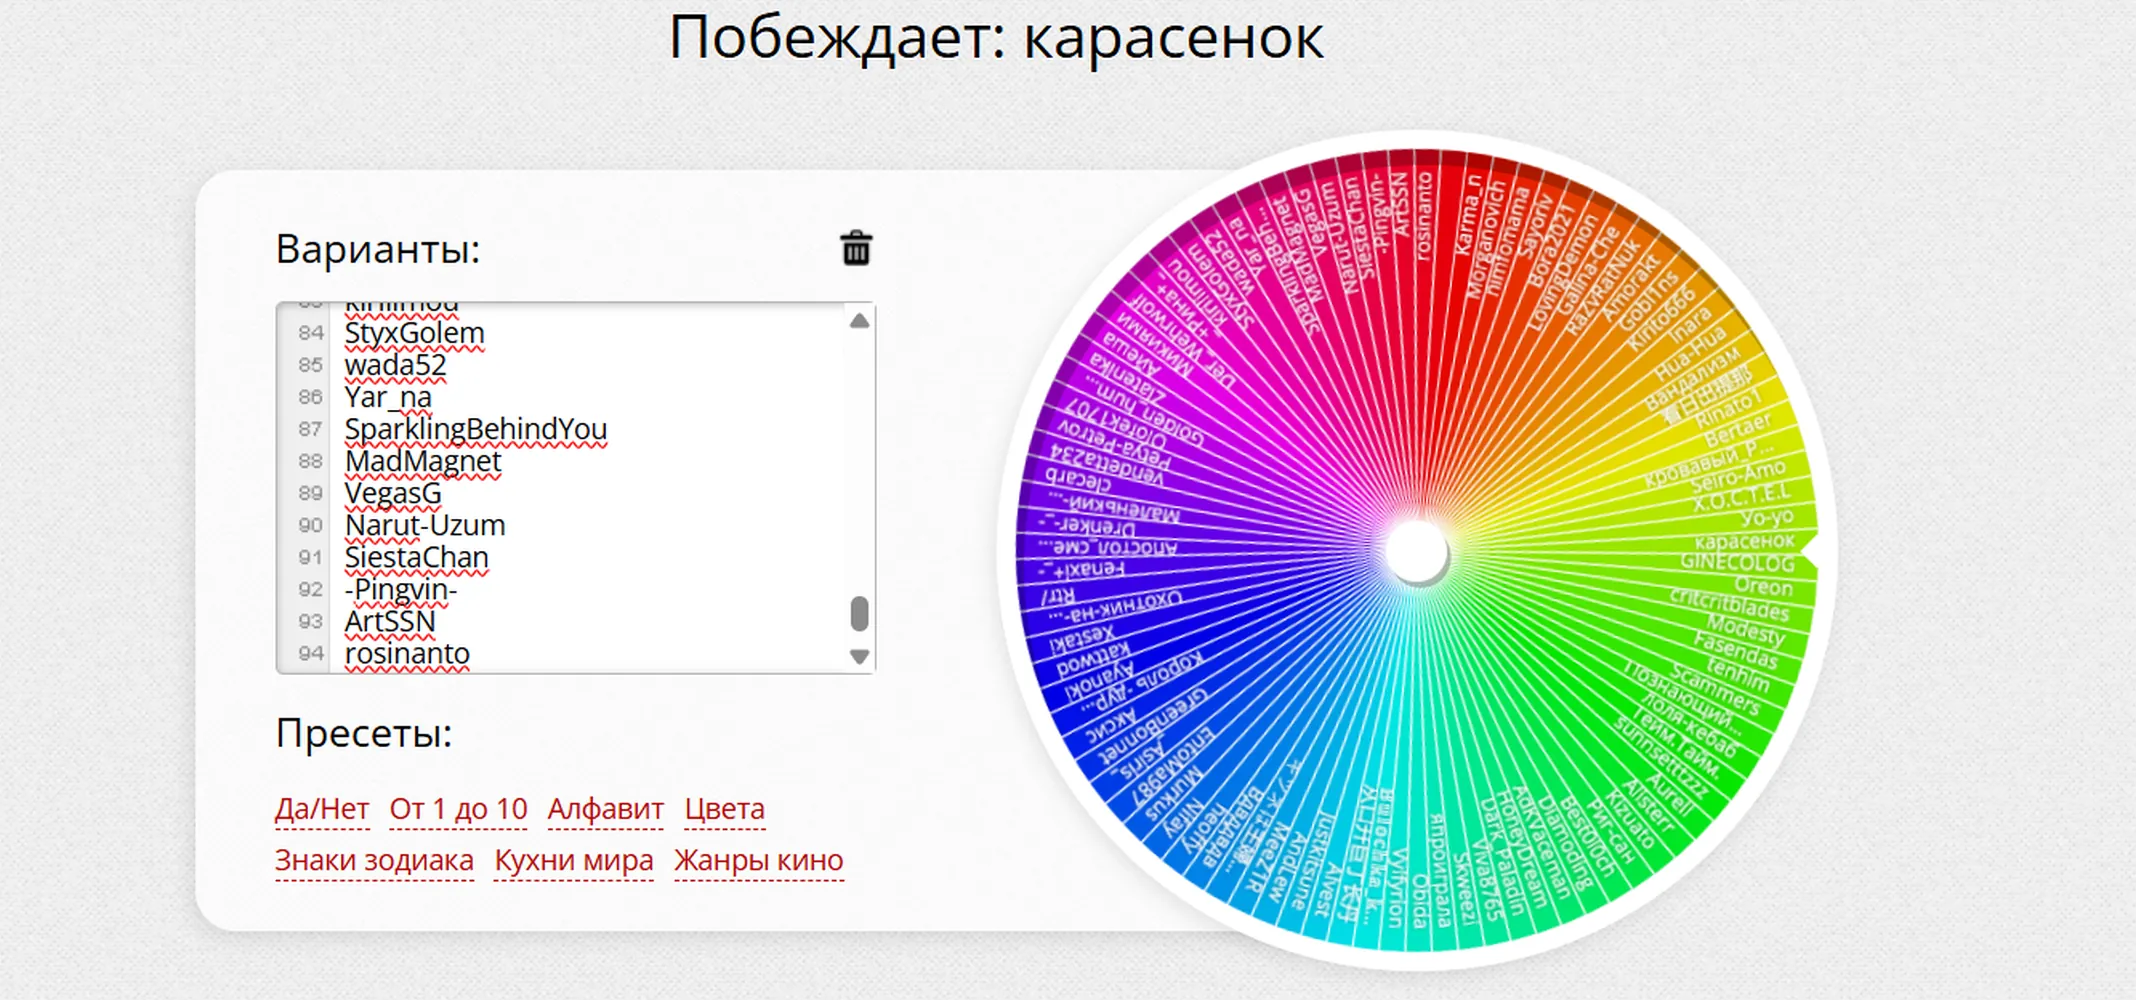The width and height of the screenshot is (2136, 1000).
Task: Click the карасенок segment on the wheel
Action: pyautogui.click(x=1744, y=540)
